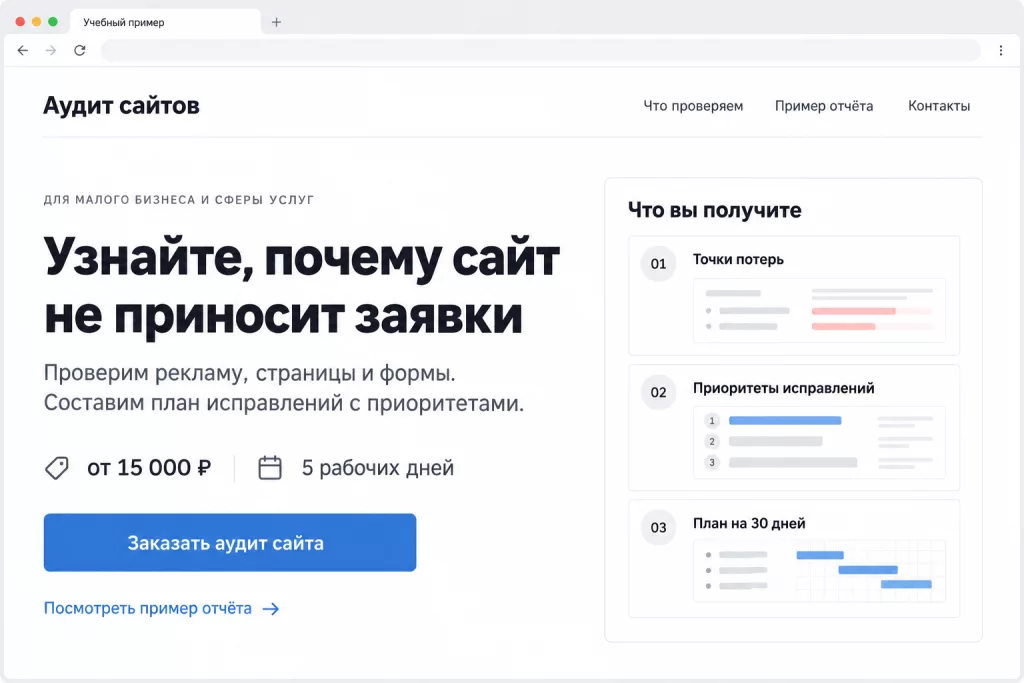The height and width of the screenshot is (683, 1024).
Task: Click the calendar icon beside 5 рабочих дней
Action: tap(270, 468)
